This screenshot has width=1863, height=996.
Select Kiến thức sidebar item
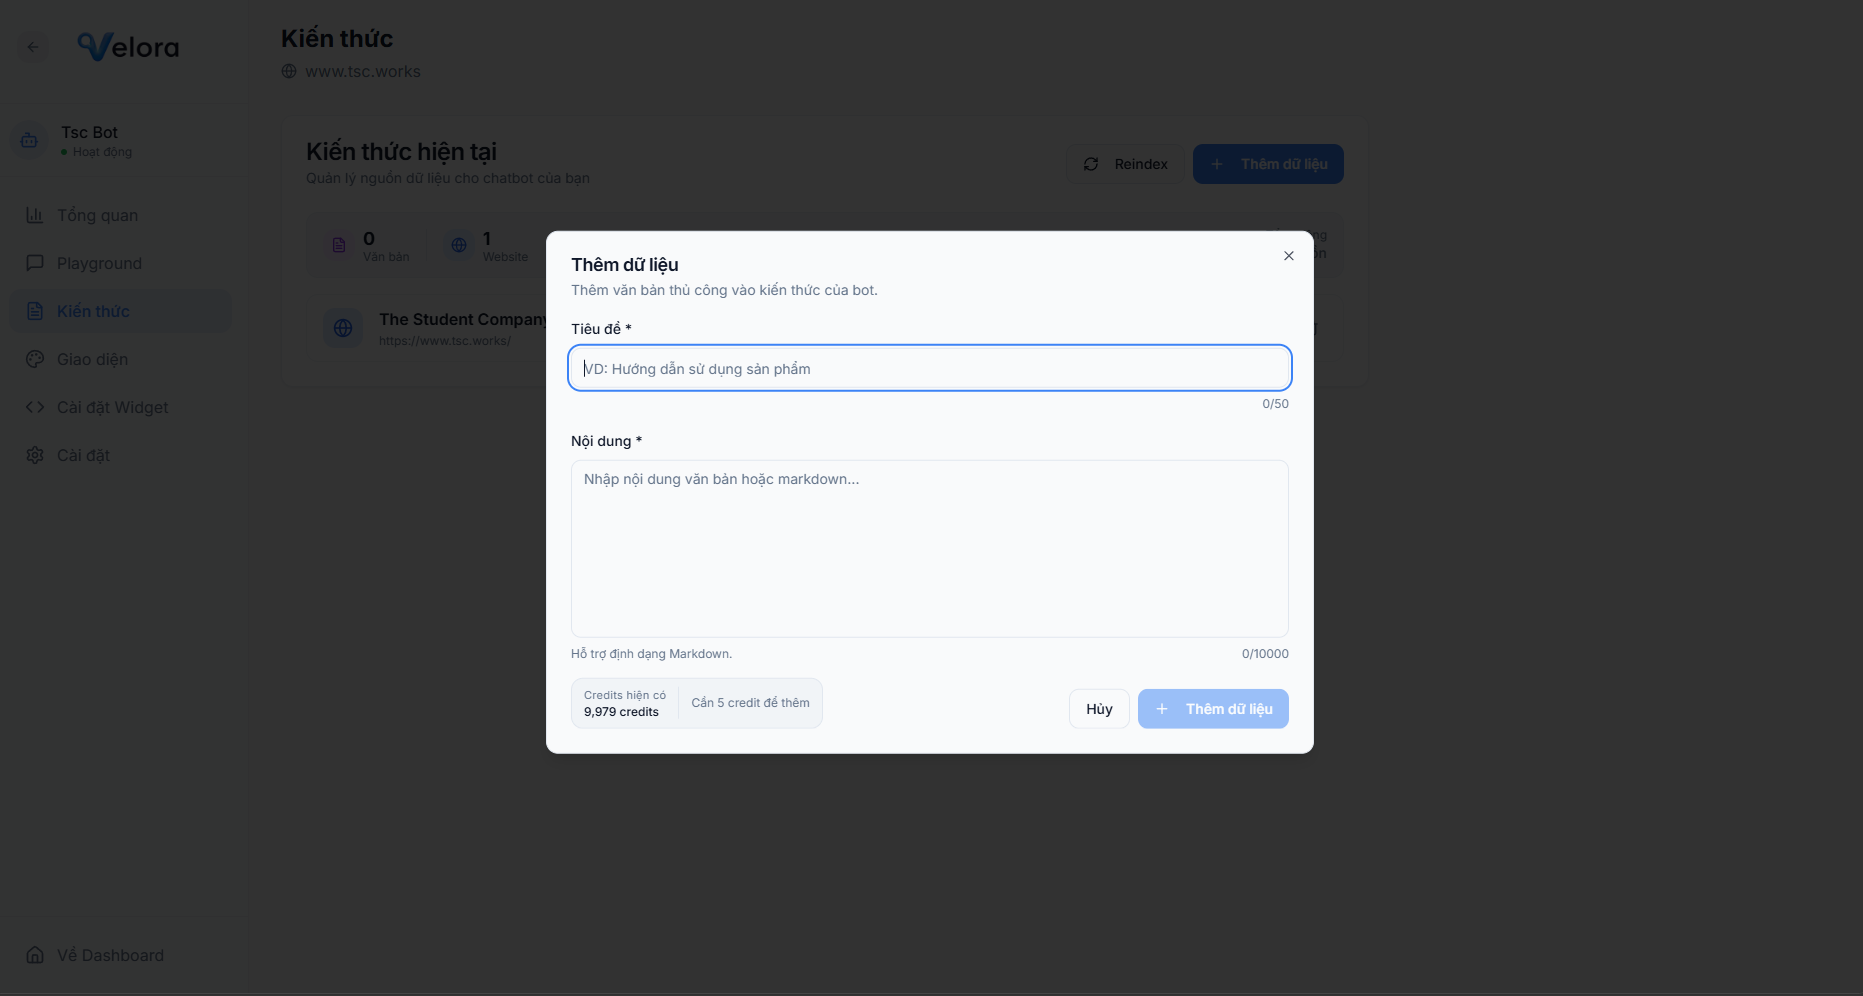click(93, 311)
